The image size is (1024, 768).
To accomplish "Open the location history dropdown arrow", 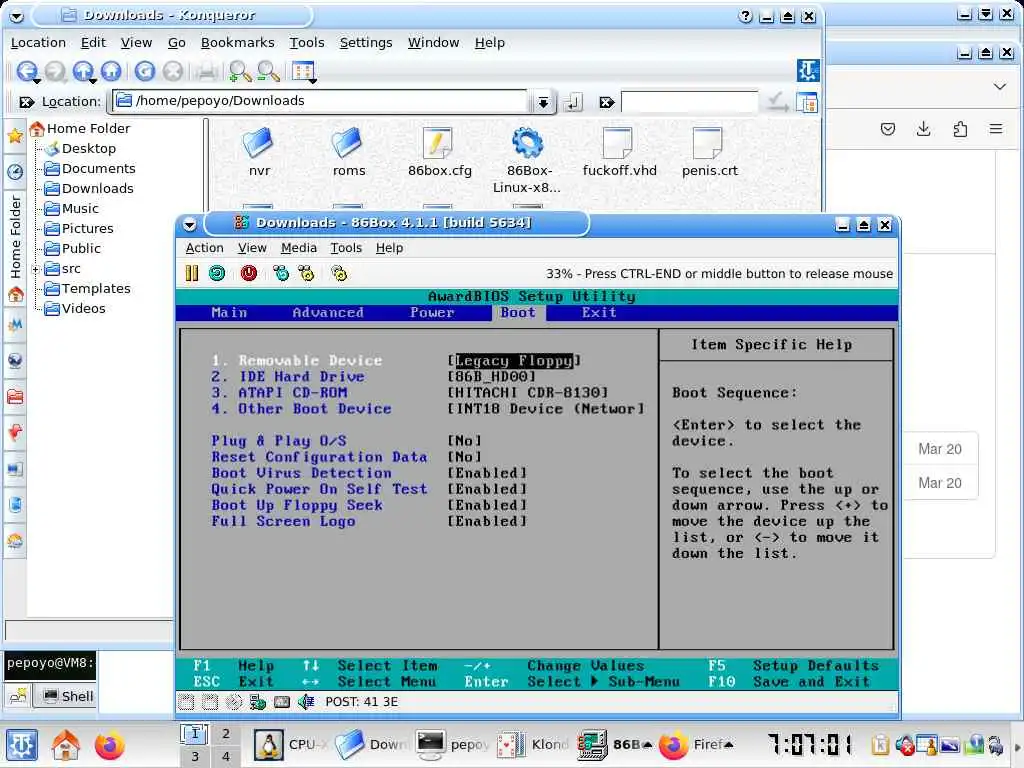I will tap(543, 102).
